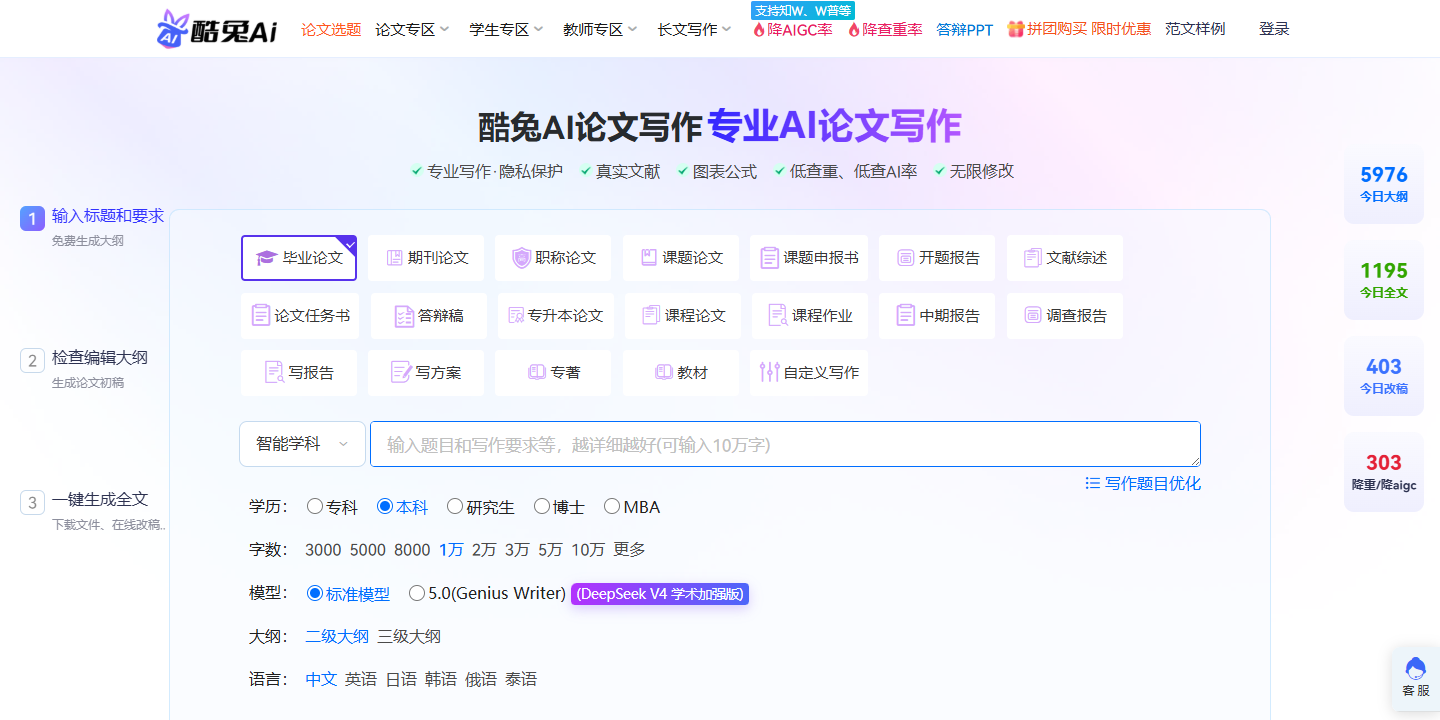This screenshot has height=720, width=1440.
Task: Select the 毕业论文 graduation cap icon
Action: 265,258
